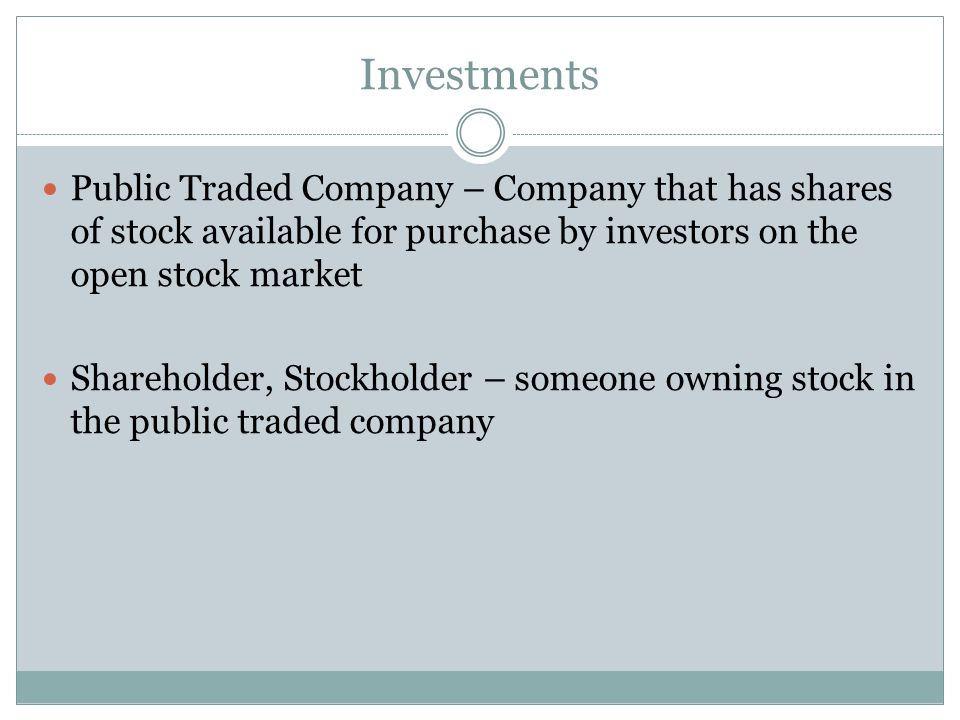The image size is (960, 720).
Task: Click the dashed divider line left of the circle
Action: click(233, 134)
